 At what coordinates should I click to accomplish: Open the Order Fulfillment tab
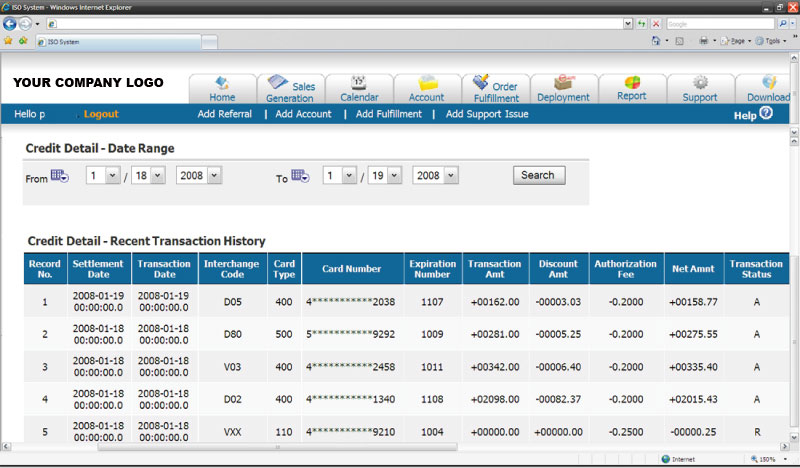496,89
